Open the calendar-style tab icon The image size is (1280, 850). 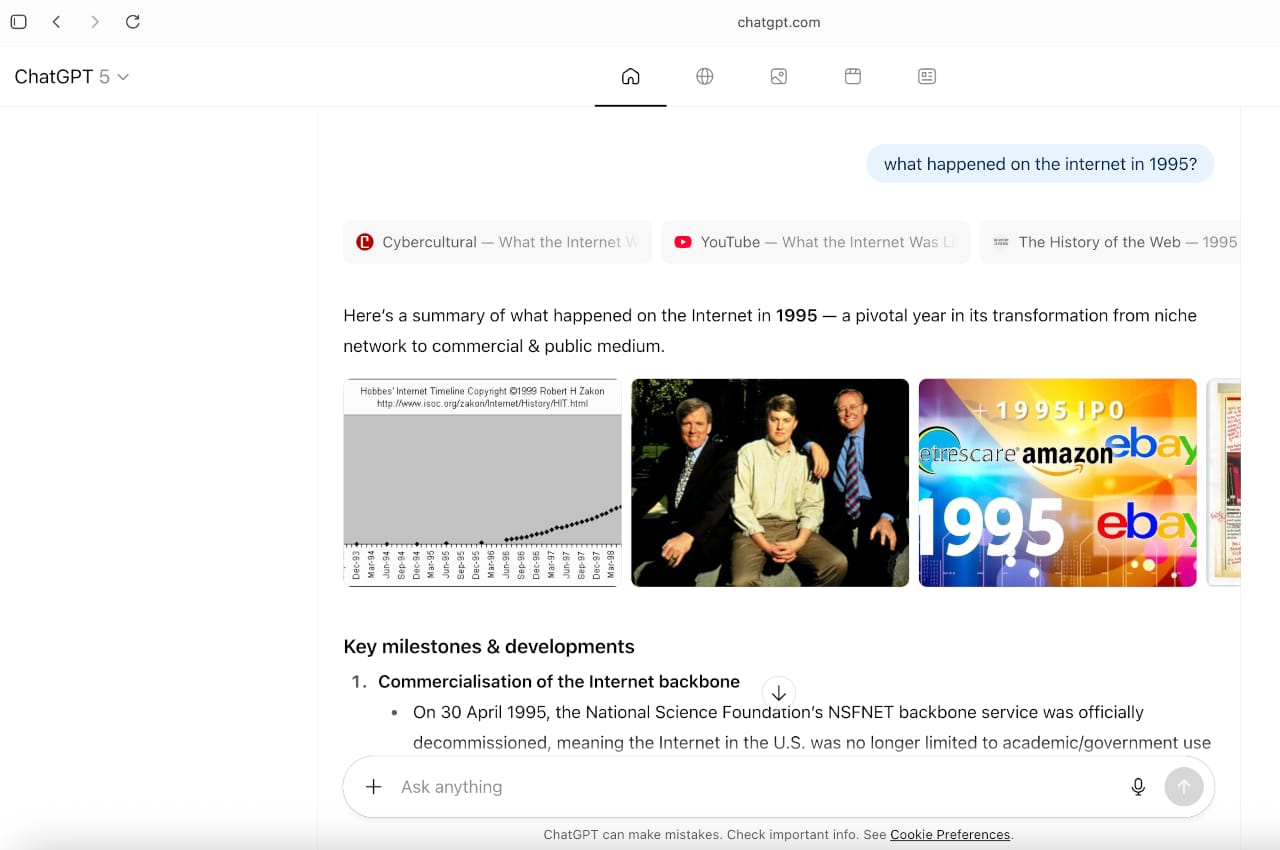[853, 77]
